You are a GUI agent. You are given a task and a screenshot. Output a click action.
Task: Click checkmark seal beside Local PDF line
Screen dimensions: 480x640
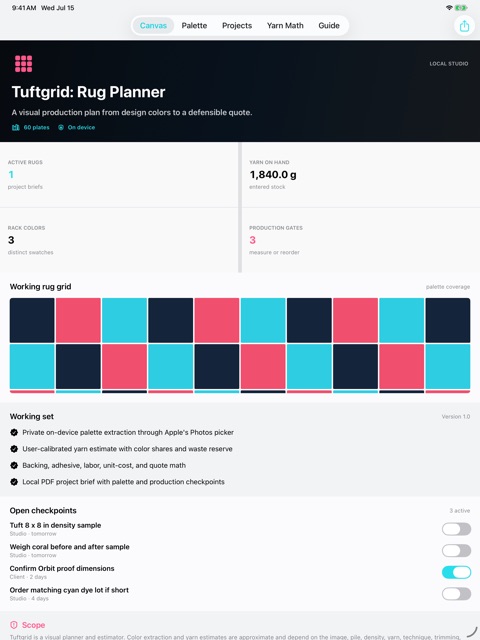click(14, 482)
